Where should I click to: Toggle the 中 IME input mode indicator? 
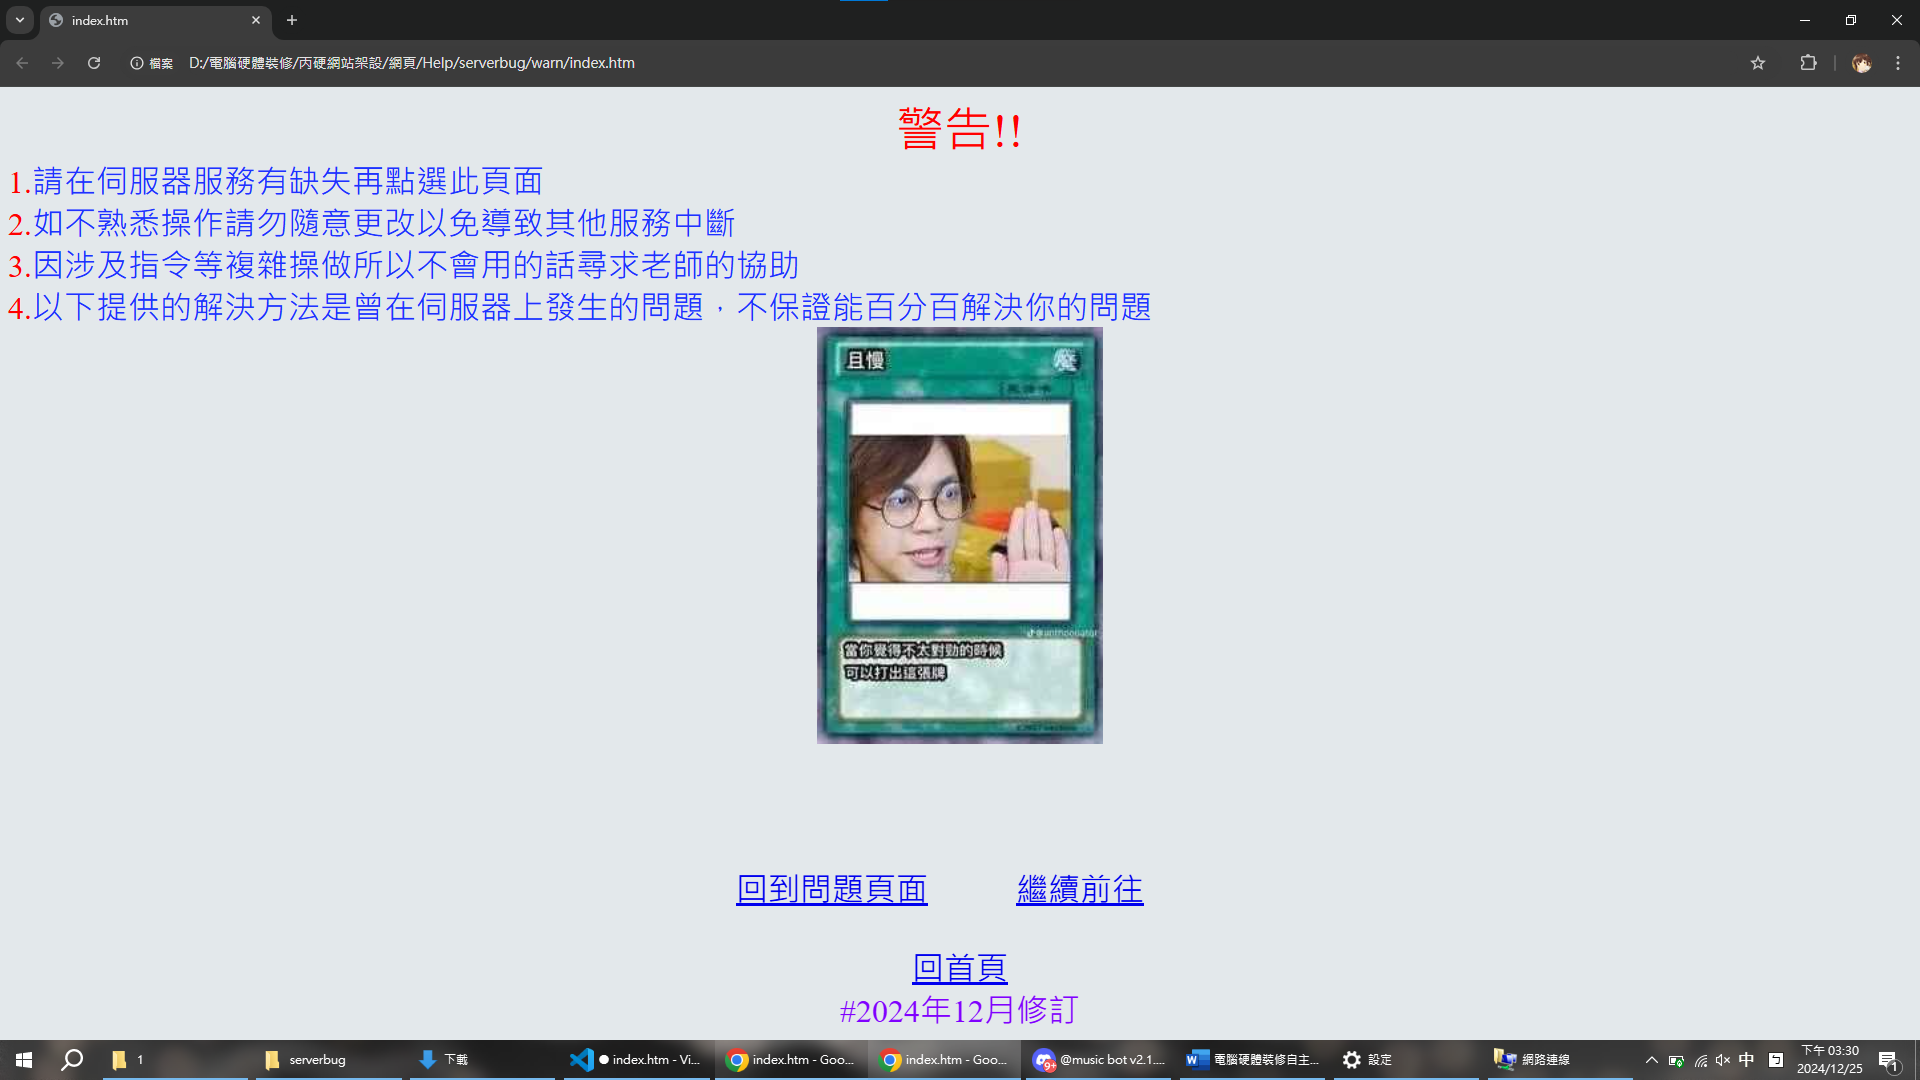pyautogui.click(x=1747, y=1060)
